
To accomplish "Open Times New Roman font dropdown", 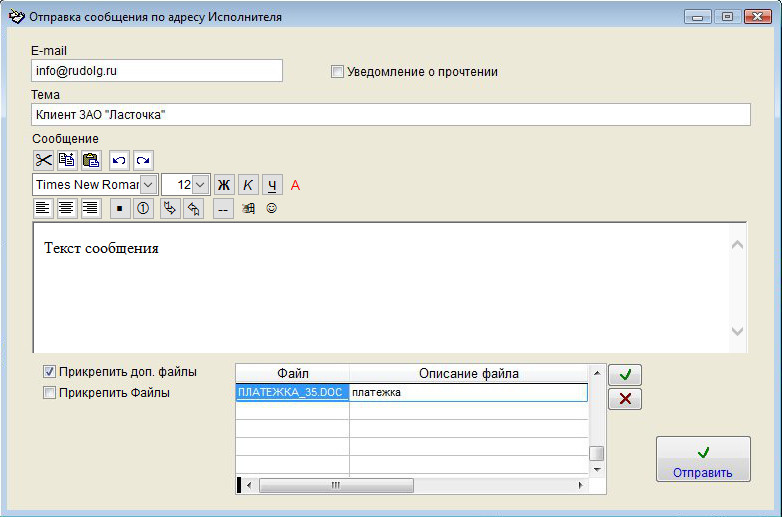I will click(x=148, y=185).
